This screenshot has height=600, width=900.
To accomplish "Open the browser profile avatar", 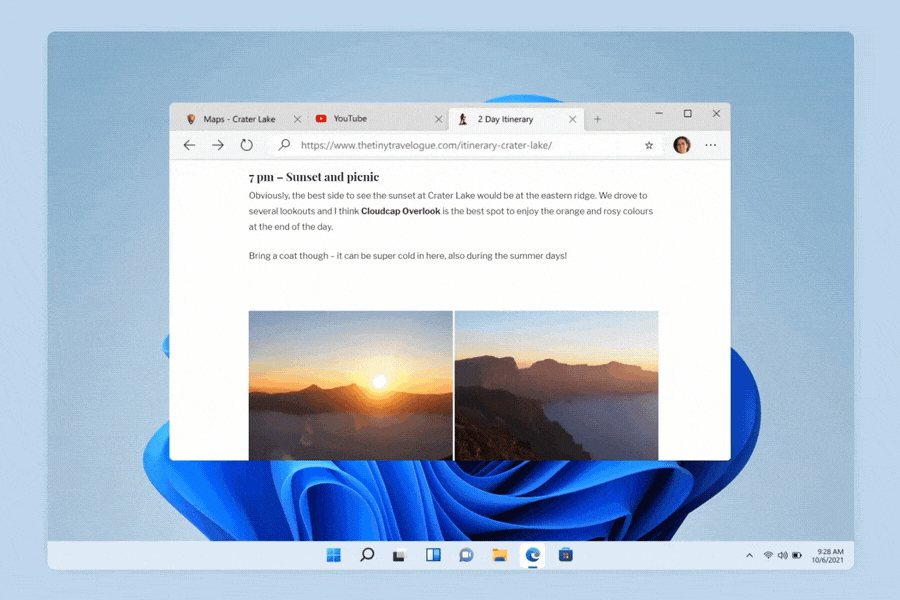I will [681, 145].
